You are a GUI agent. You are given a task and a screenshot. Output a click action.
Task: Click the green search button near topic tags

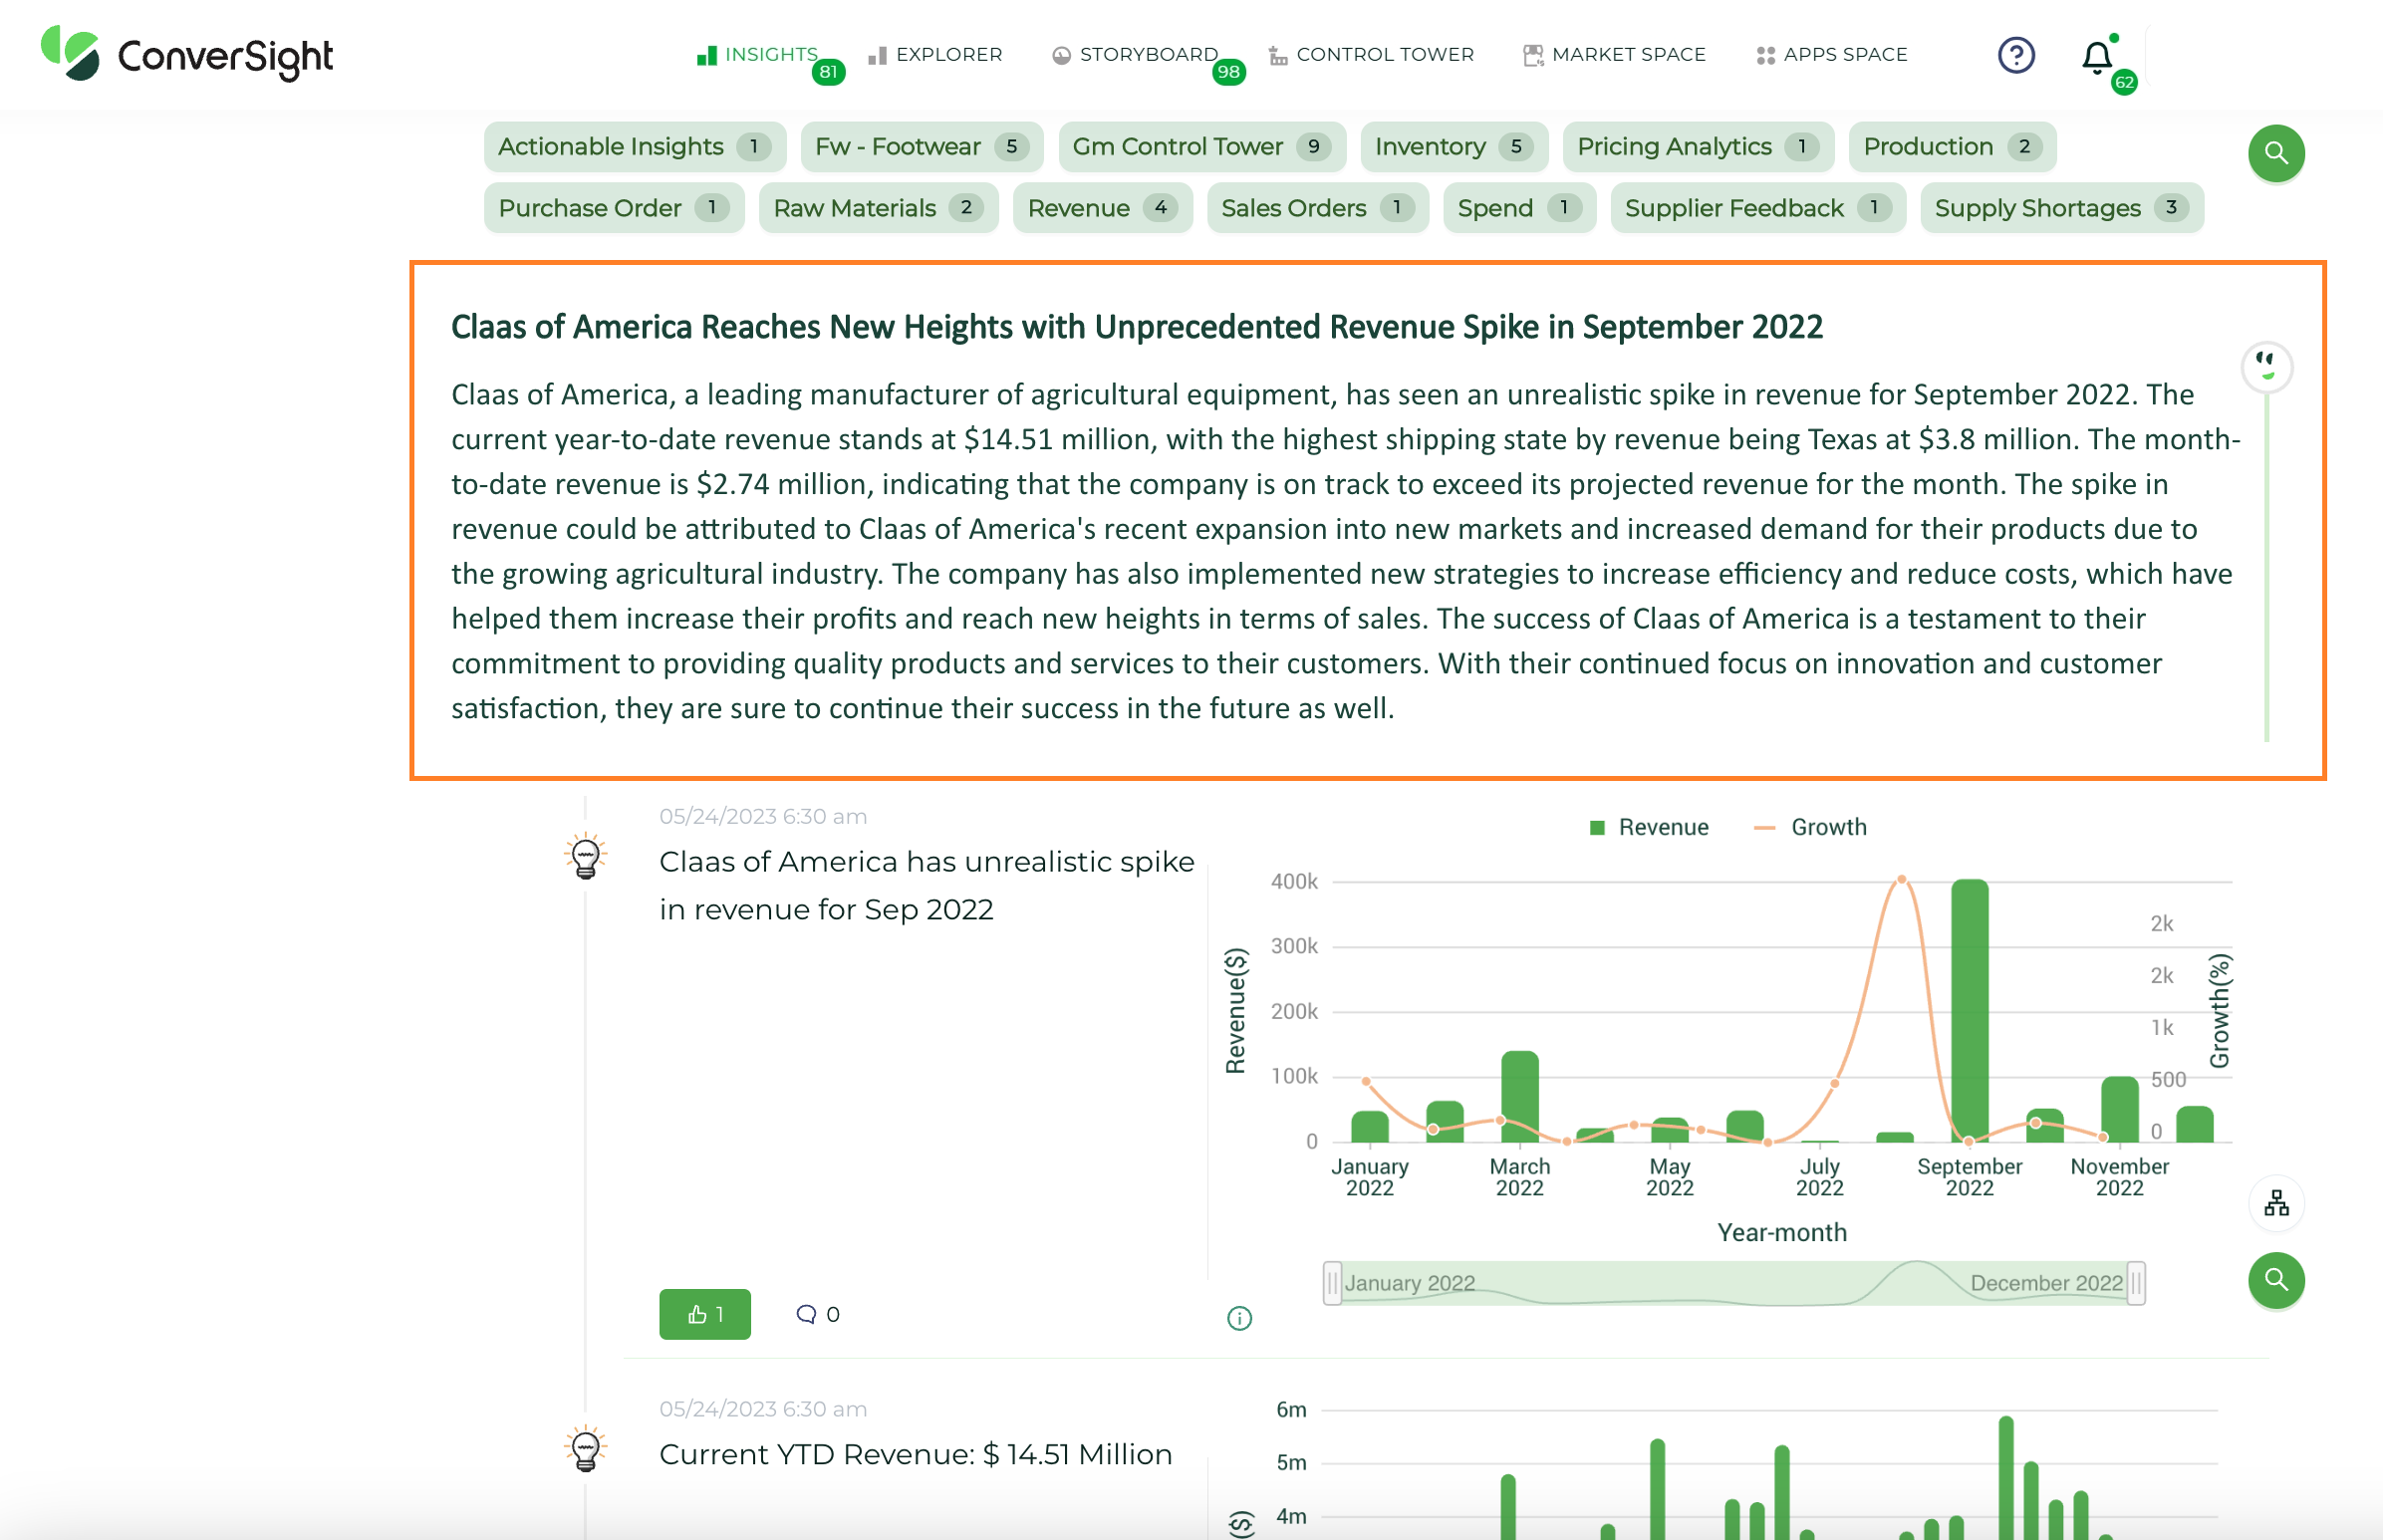[x=2275, y=153]
